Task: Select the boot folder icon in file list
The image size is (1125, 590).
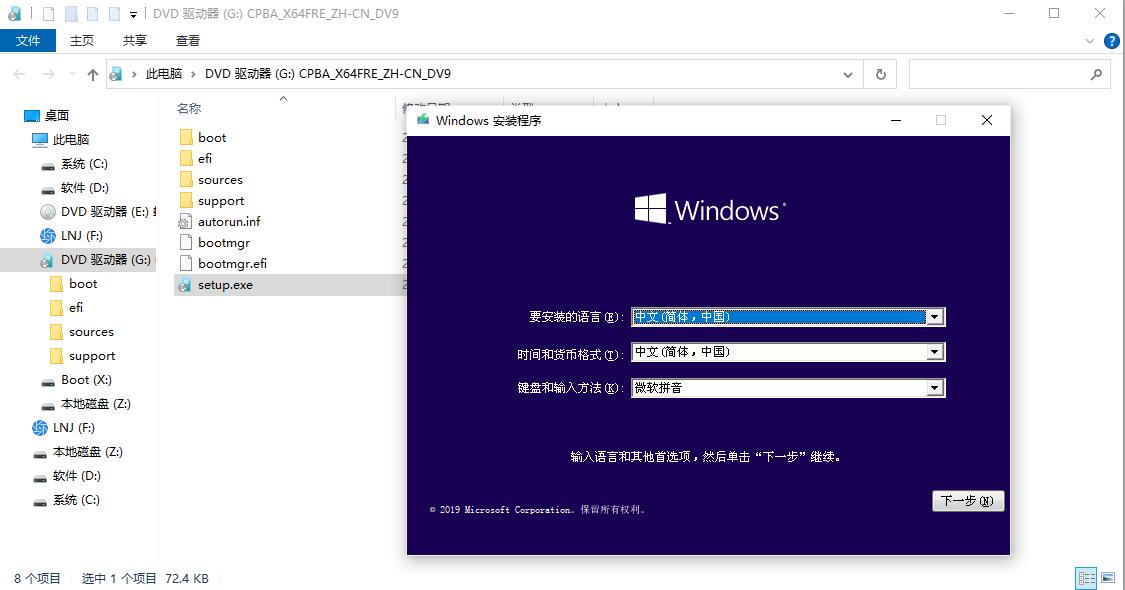Action: click(186, 137)
